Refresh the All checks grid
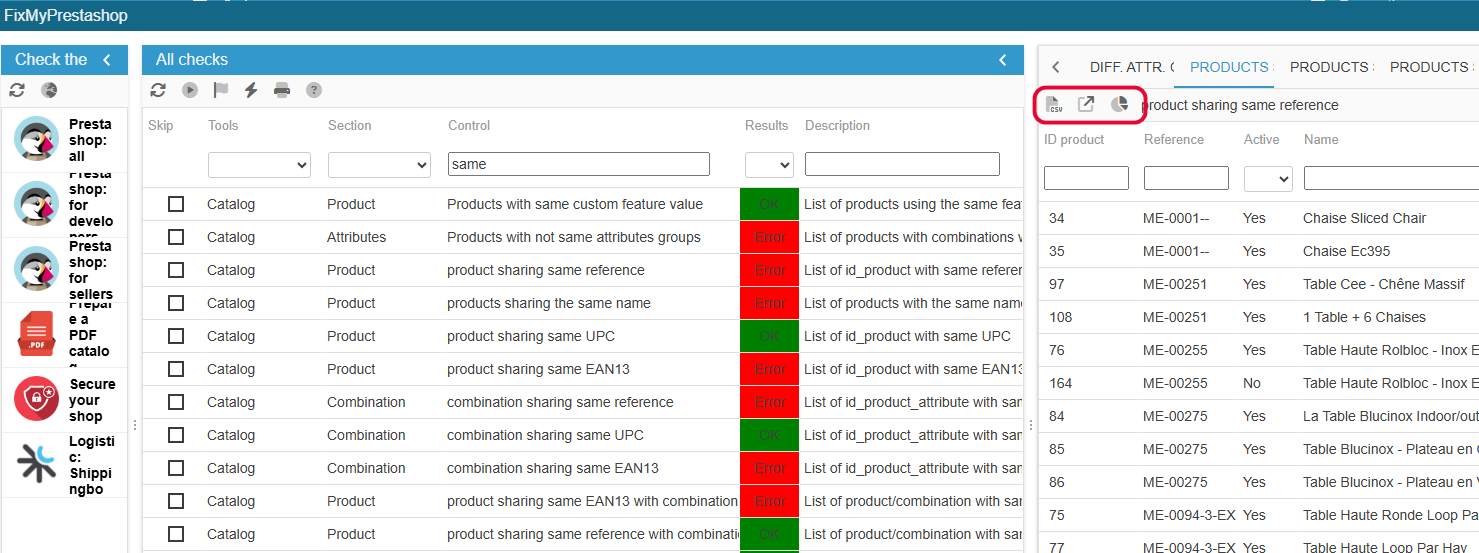 pos(158,90)
